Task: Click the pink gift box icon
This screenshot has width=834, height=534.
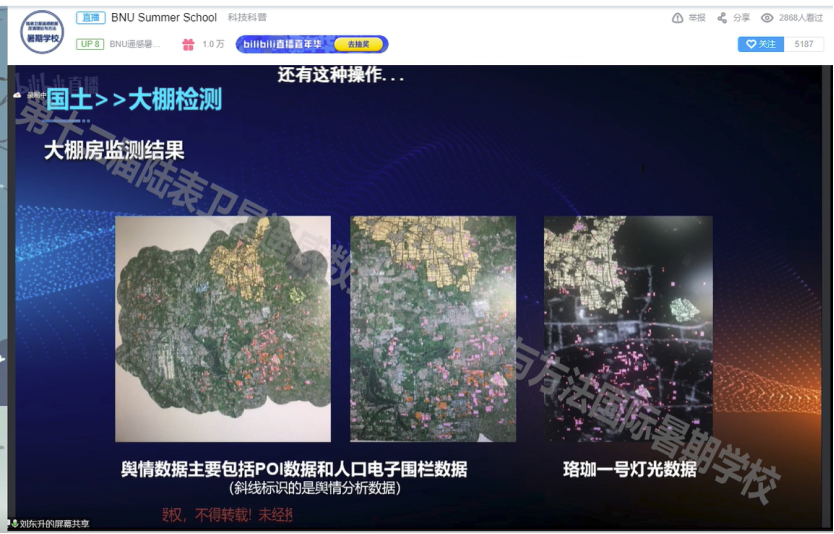Action: 188,44
